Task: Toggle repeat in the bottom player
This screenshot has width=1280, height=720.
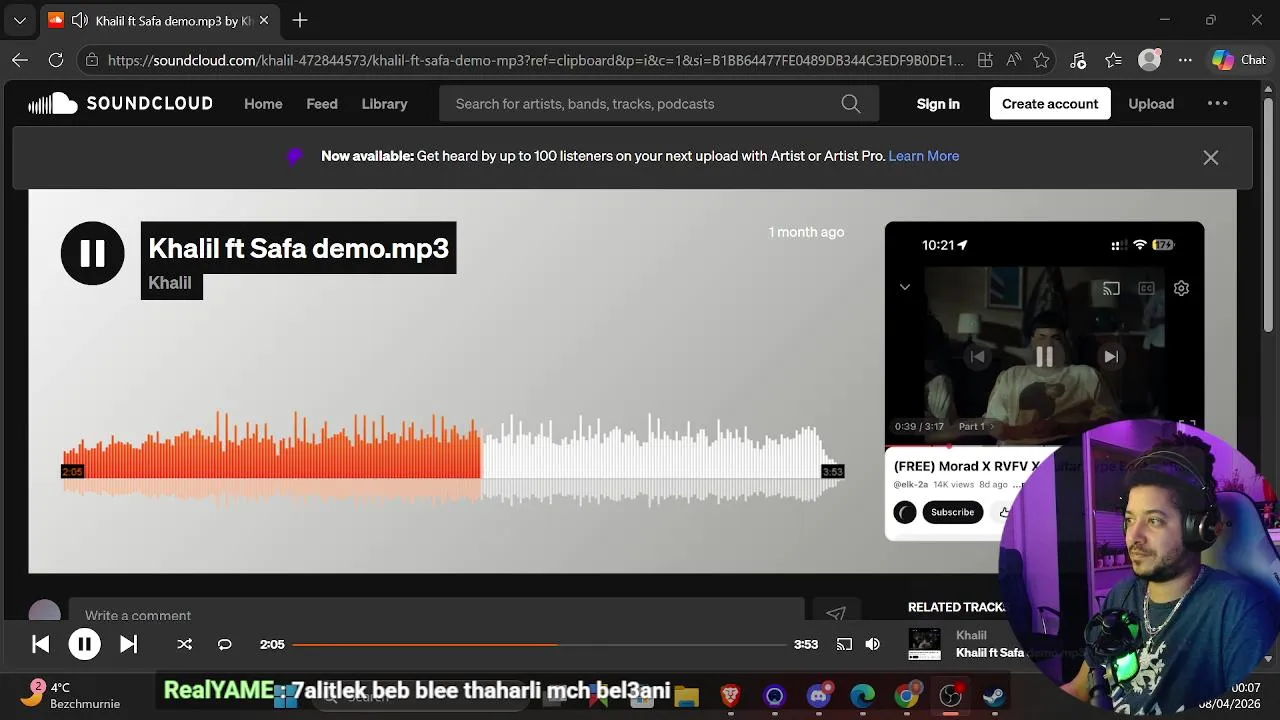Action: click(224, 644)
